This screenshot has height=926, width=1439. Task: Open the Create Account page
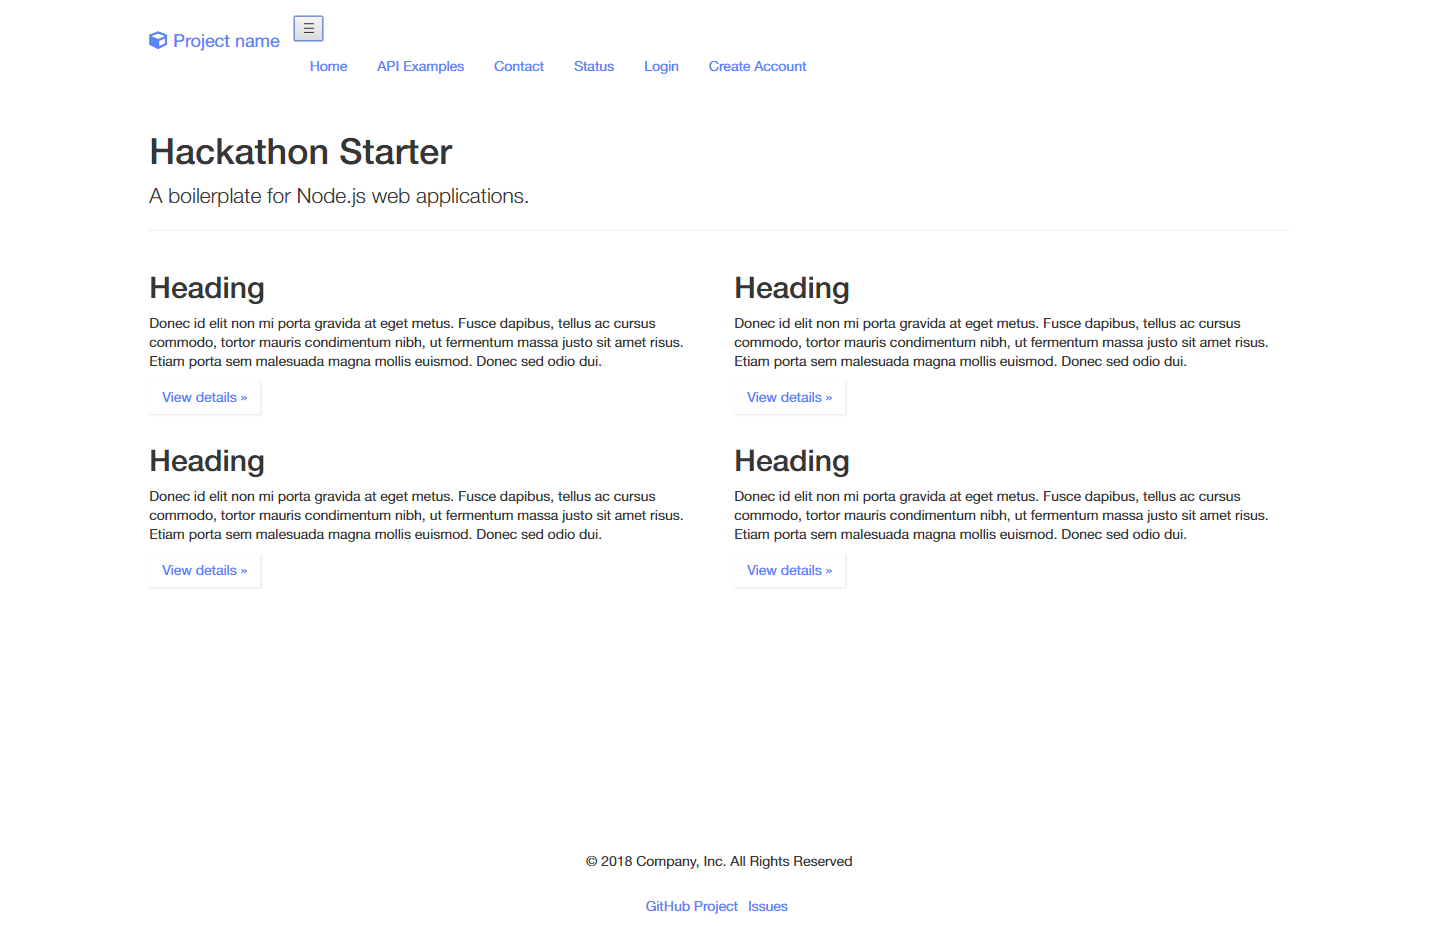point(756,66)
